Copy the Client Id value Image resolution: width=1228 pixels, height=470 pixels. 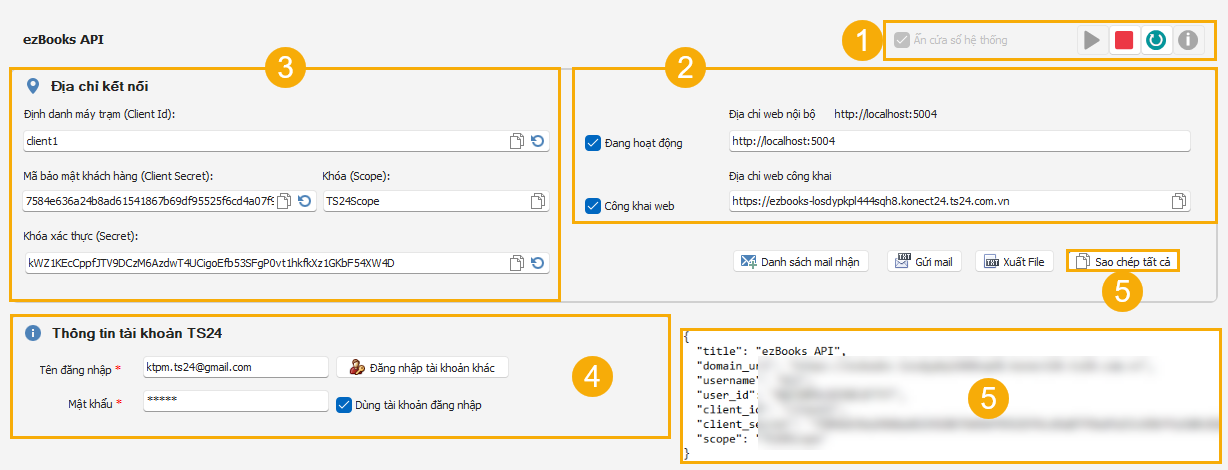[517, 142]
